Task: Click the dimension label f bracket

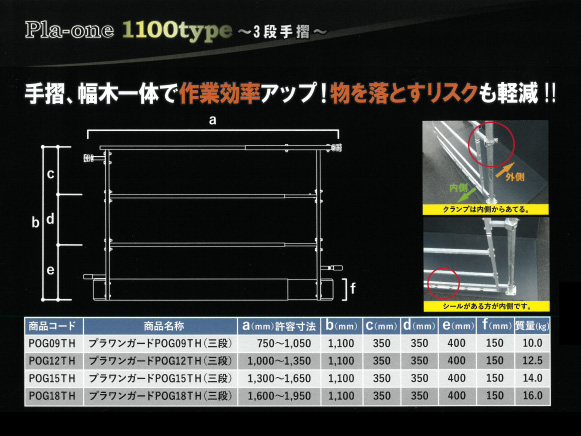Action: [349, 289]
